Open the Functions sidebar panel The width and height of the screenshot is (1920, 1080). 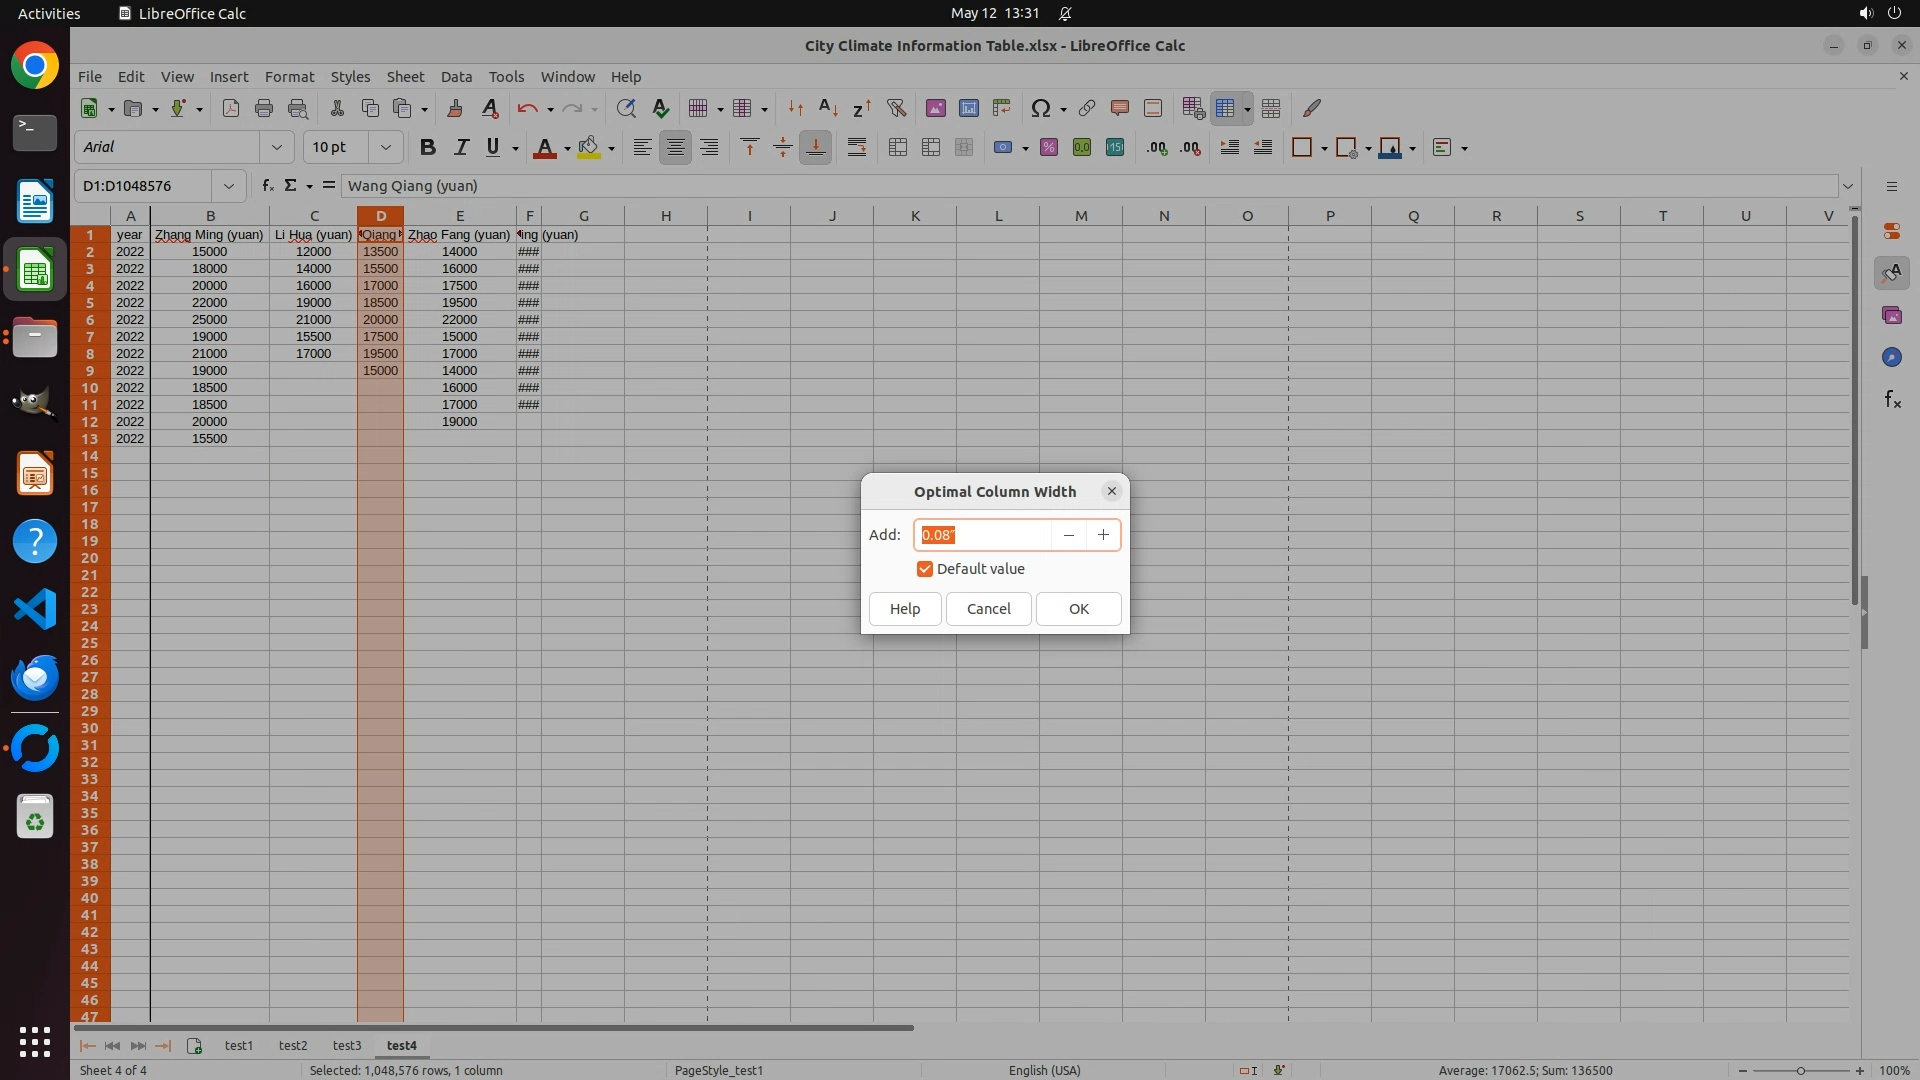(x=1891, y=400)
